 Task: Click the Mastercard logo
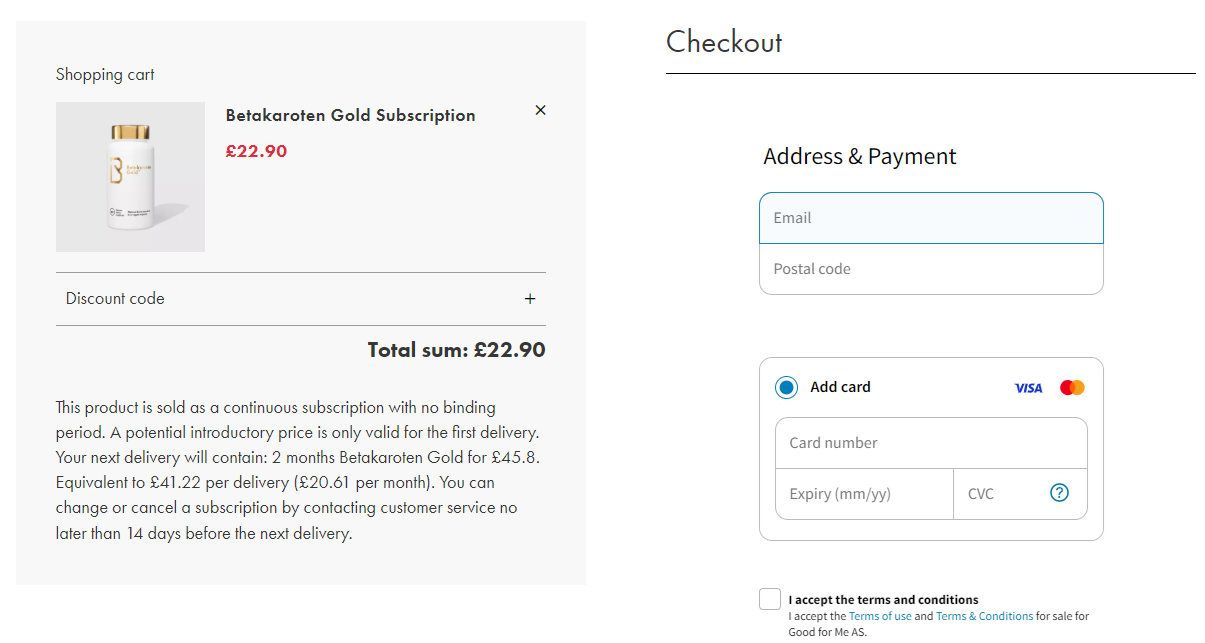[1072, 388]
